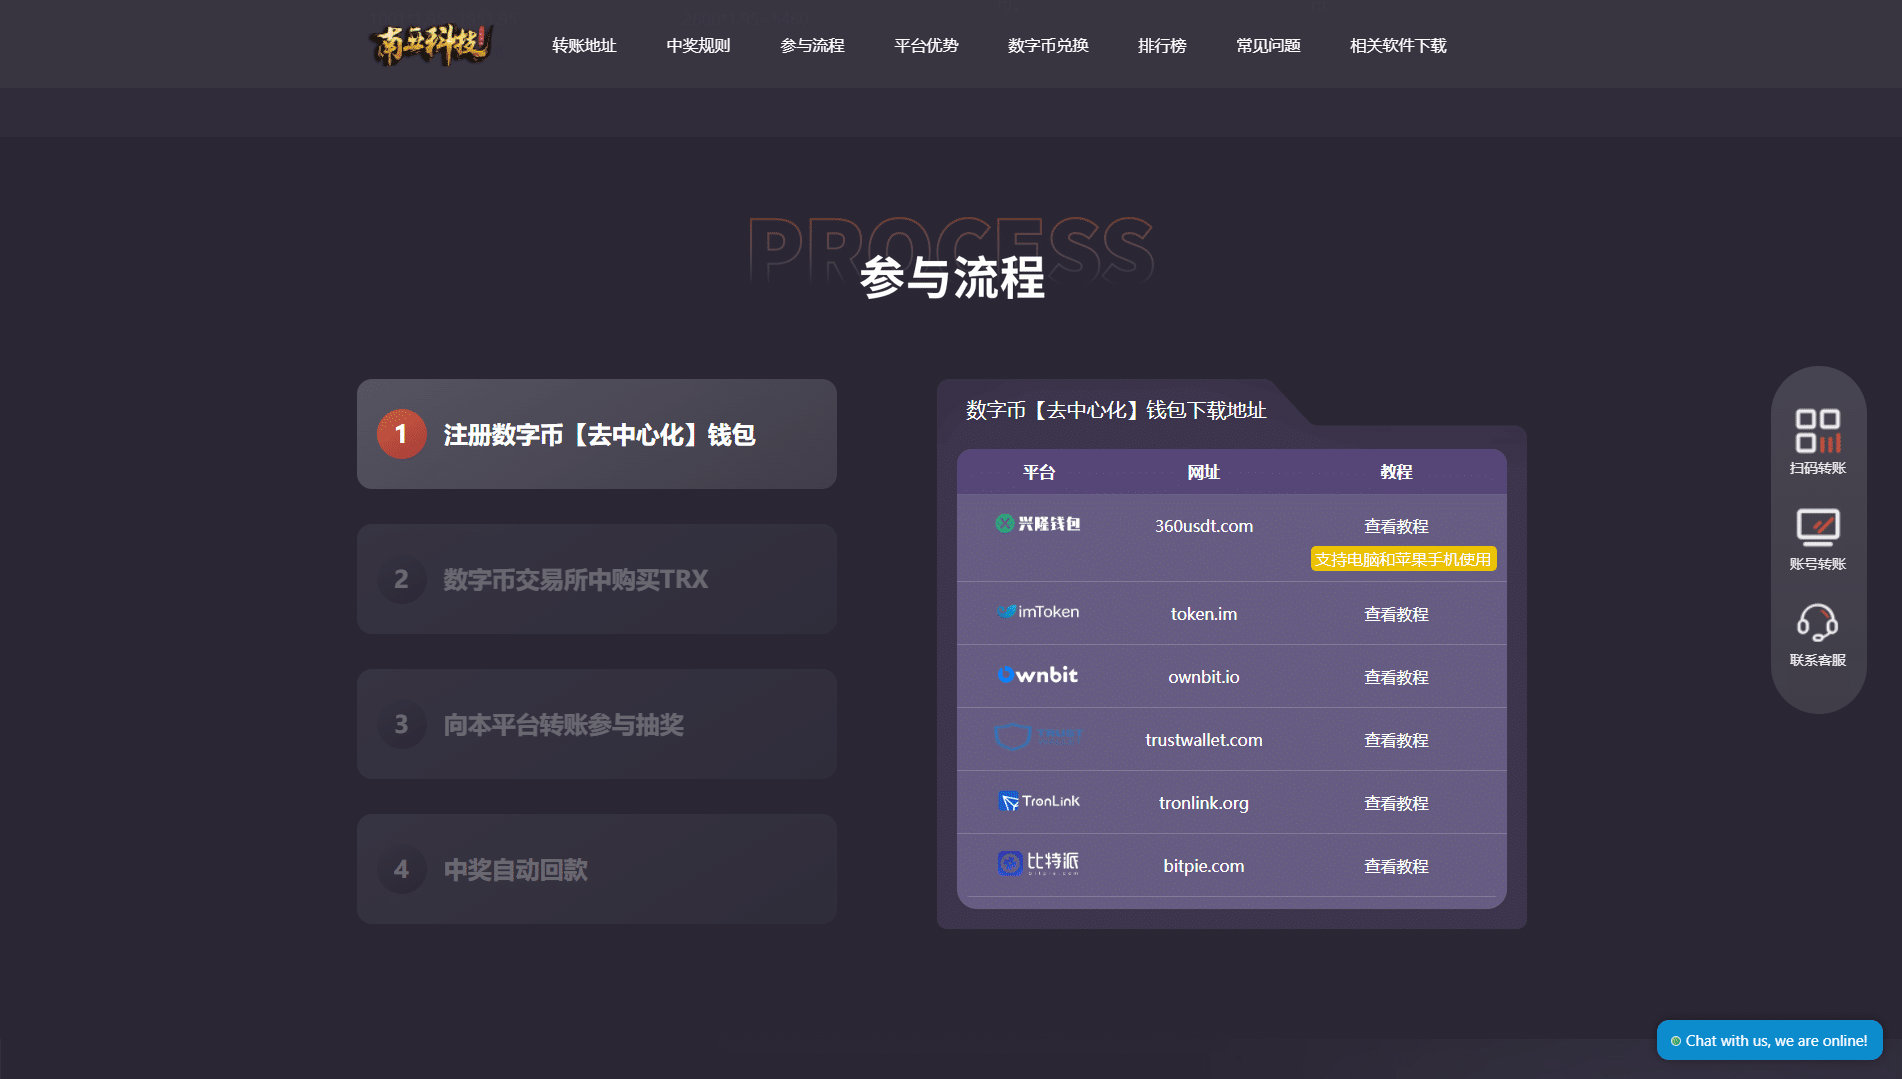
Task: Click the 比特派 Bitpie logo
Action: [x=1038, y=863]
